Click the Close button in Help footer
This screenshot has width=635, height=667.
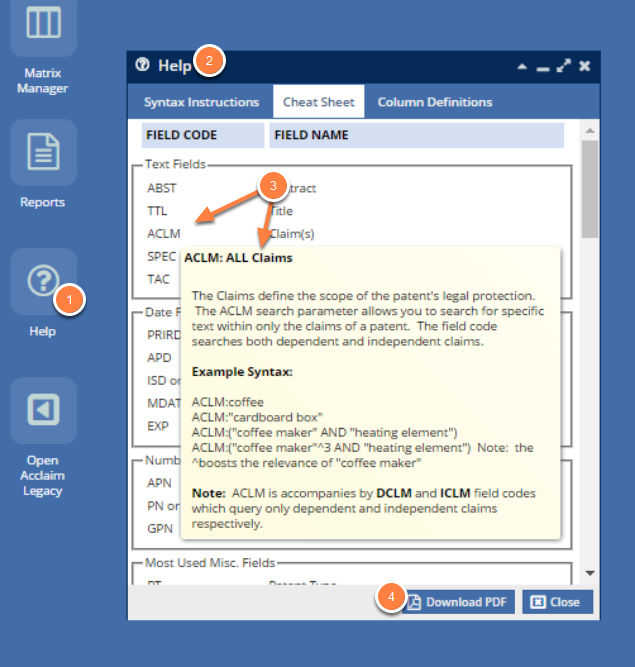(x=557, y=602)
